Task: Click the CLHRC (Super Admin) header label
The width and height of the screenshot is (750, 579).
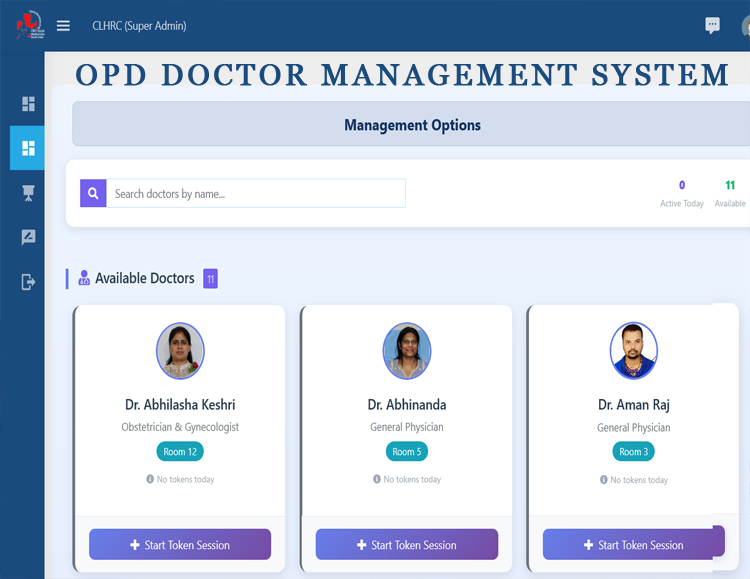Action: point(139,26)
